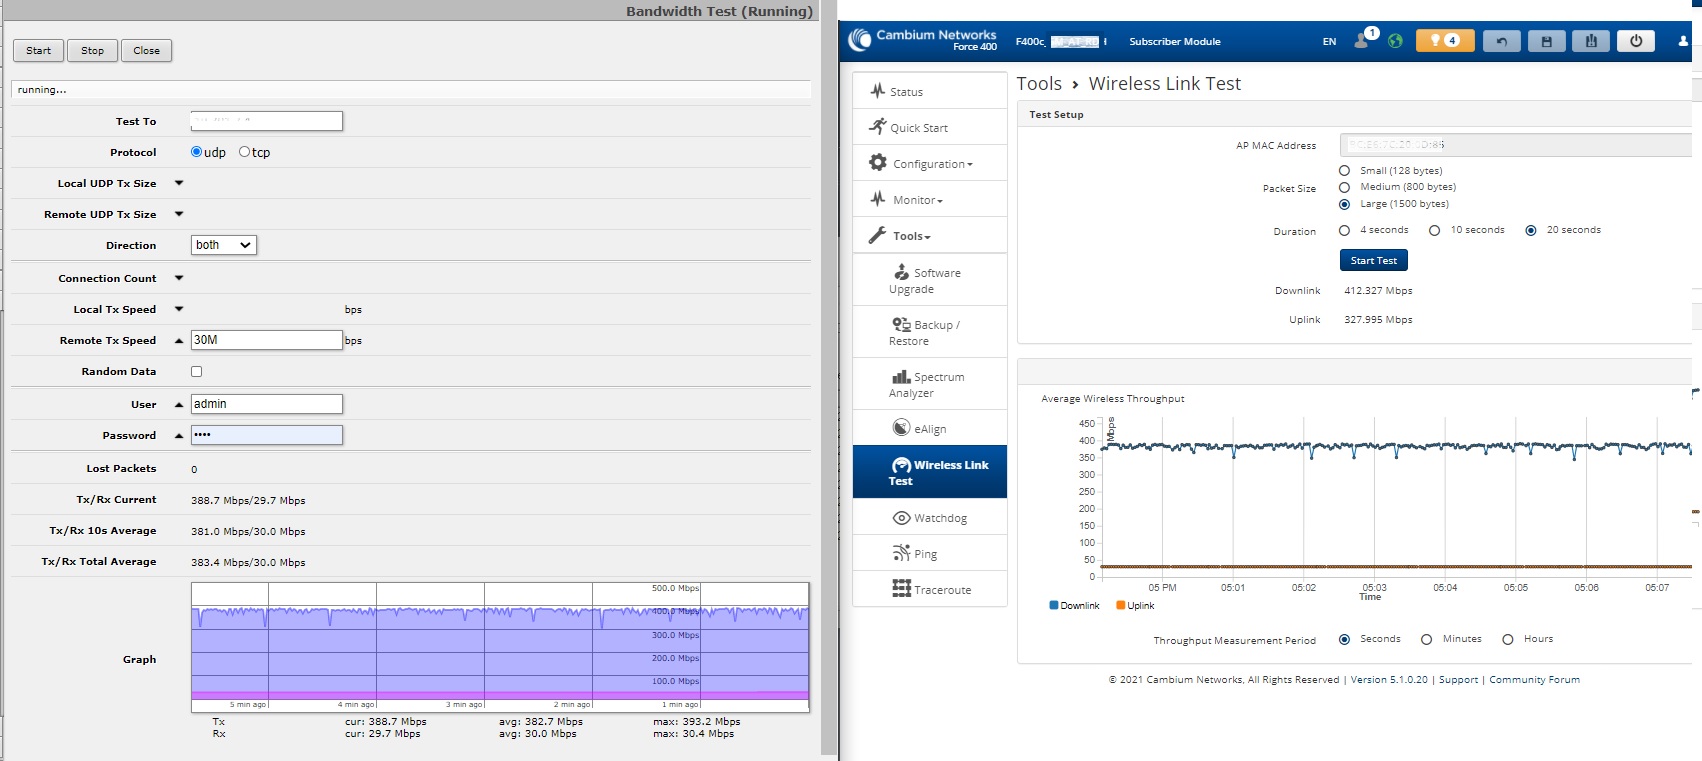Click the Uplink legend color swatch
The height and width of the screenshot is (761, 1702).
coord(1121,605)
